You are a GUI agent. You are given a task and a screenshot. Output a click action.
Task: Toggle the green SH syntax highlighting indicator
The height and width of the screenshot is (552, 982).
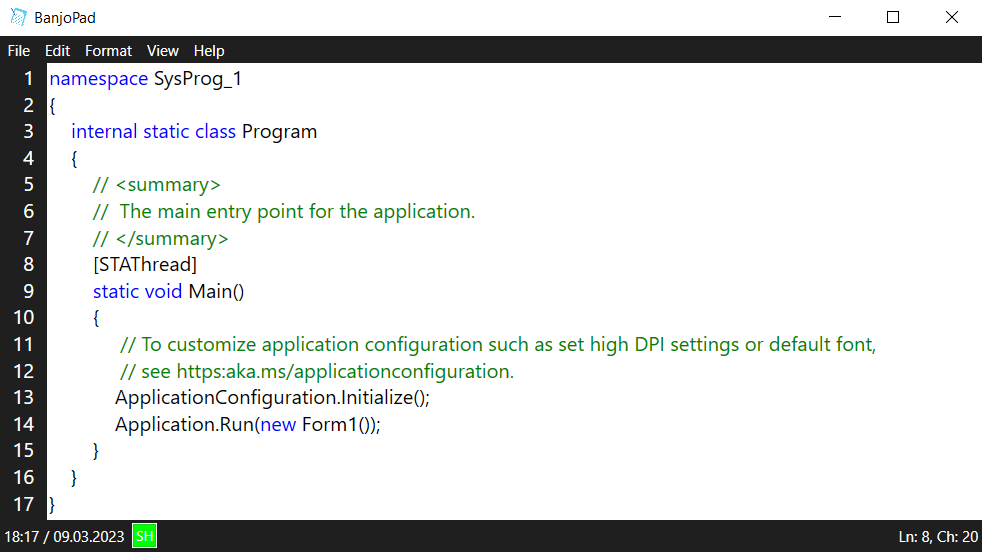click(145, 536)
